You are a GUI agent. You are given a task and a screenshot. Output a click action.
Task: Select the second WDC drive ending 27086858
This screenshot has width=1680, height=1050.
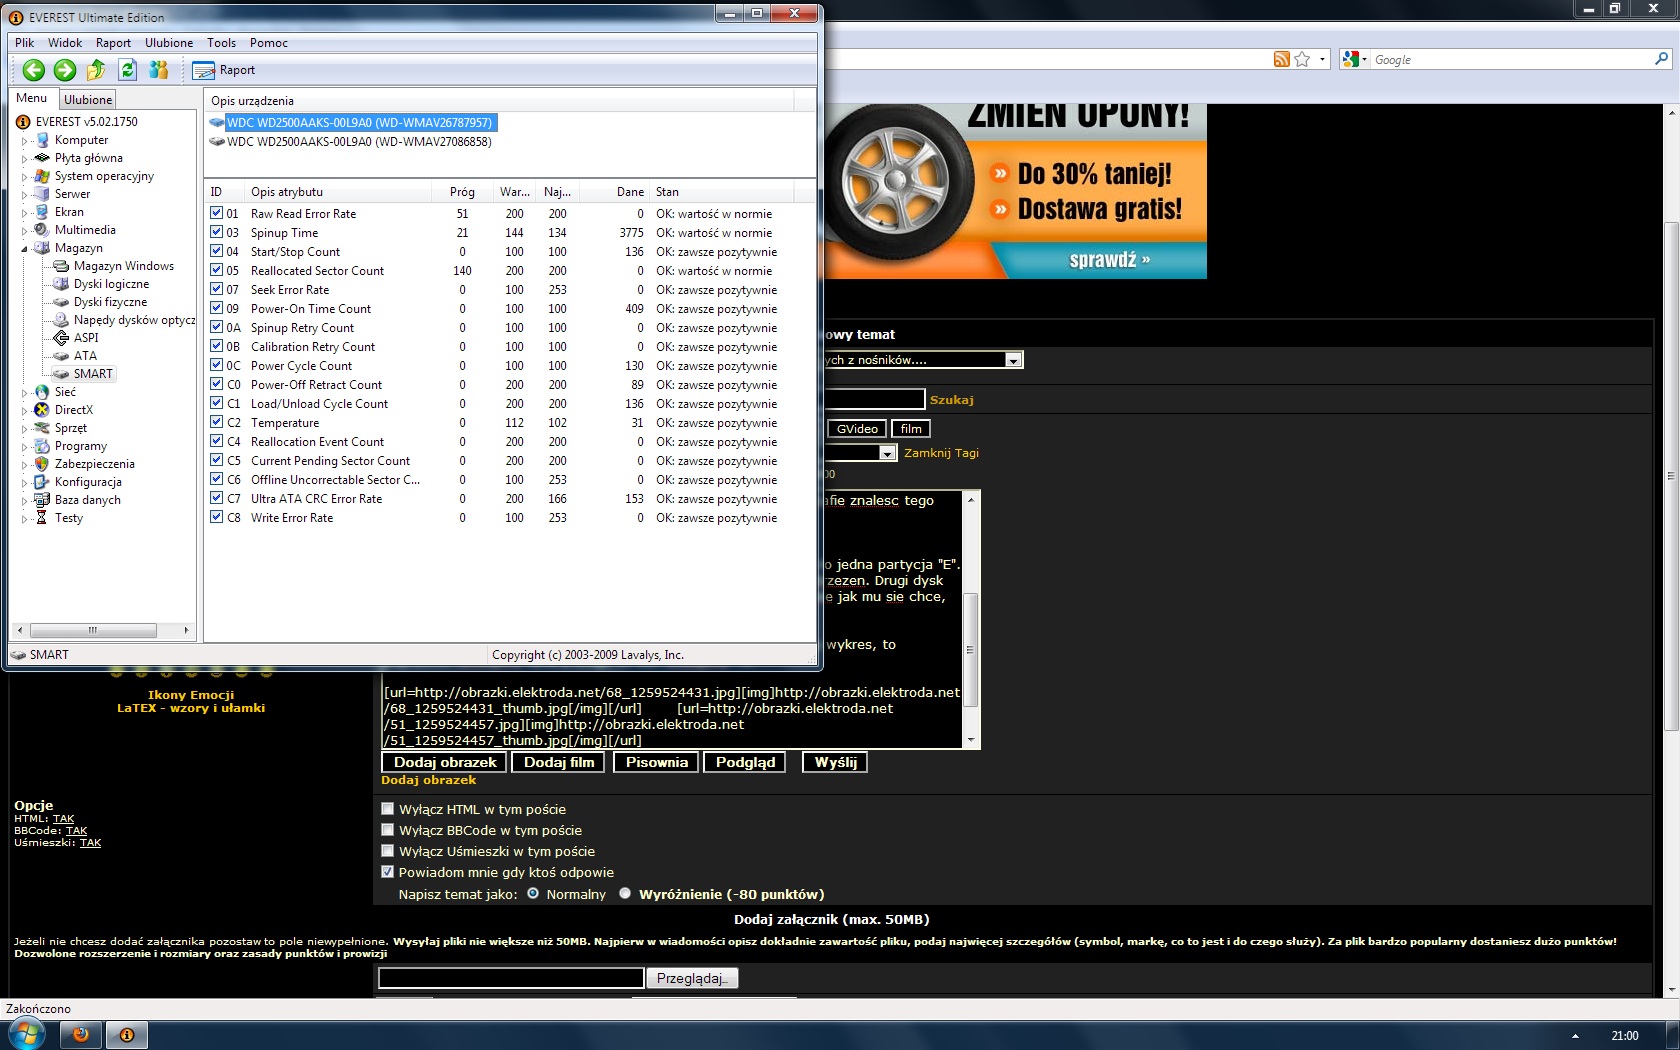359,142
